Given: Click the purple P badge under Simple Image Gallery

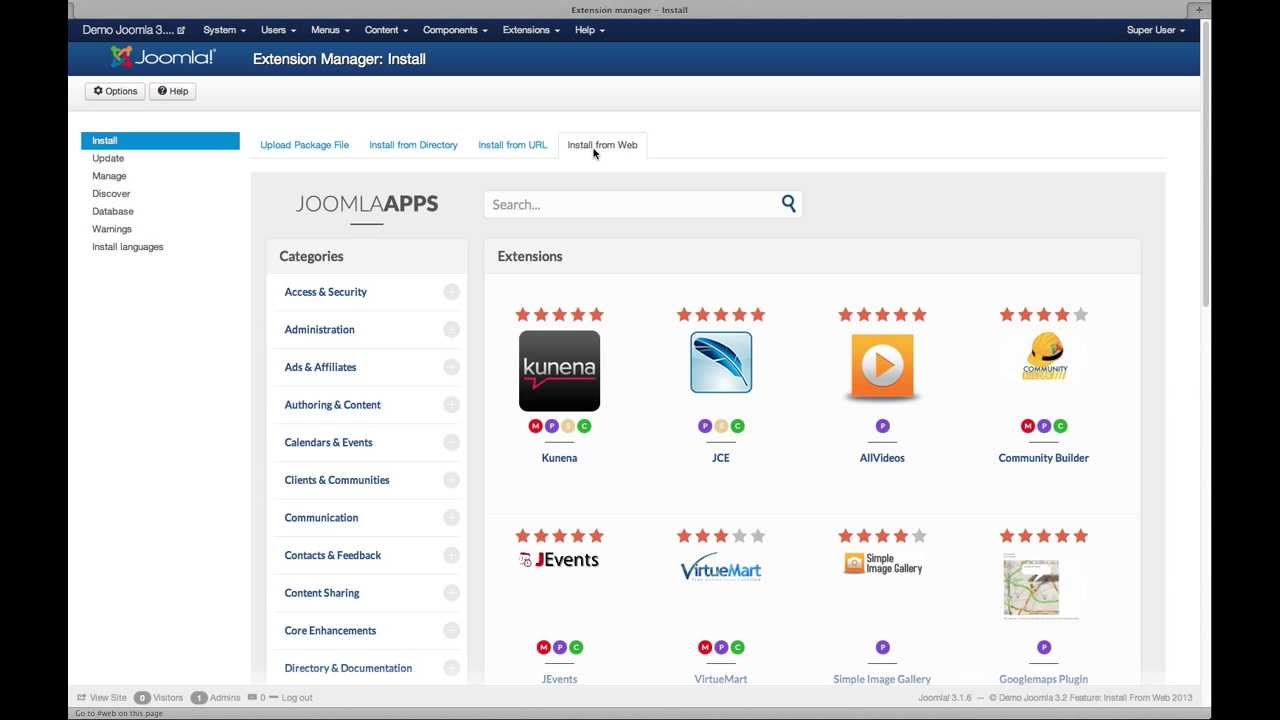Looking at the screenshot, I should (x=882, y=647).
